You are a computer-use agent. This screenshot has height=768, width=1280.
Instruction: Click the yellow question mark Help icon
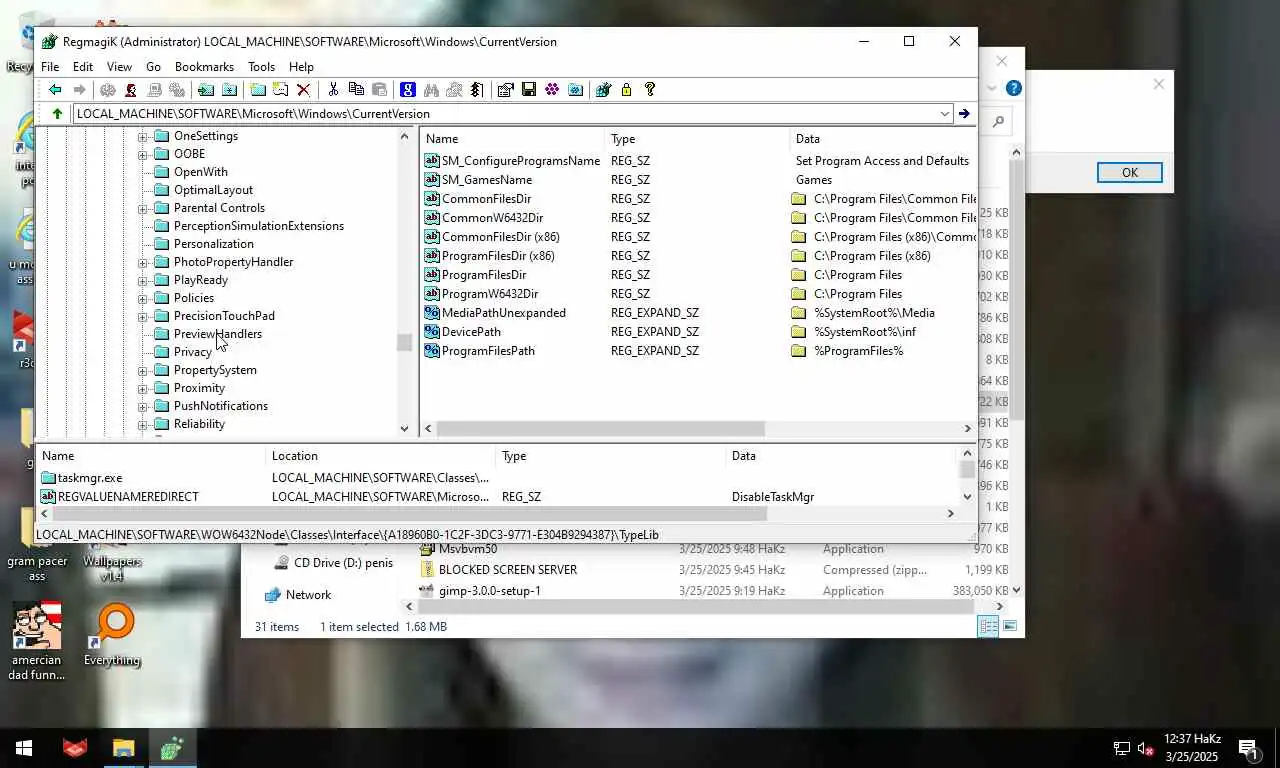(650, 90)
